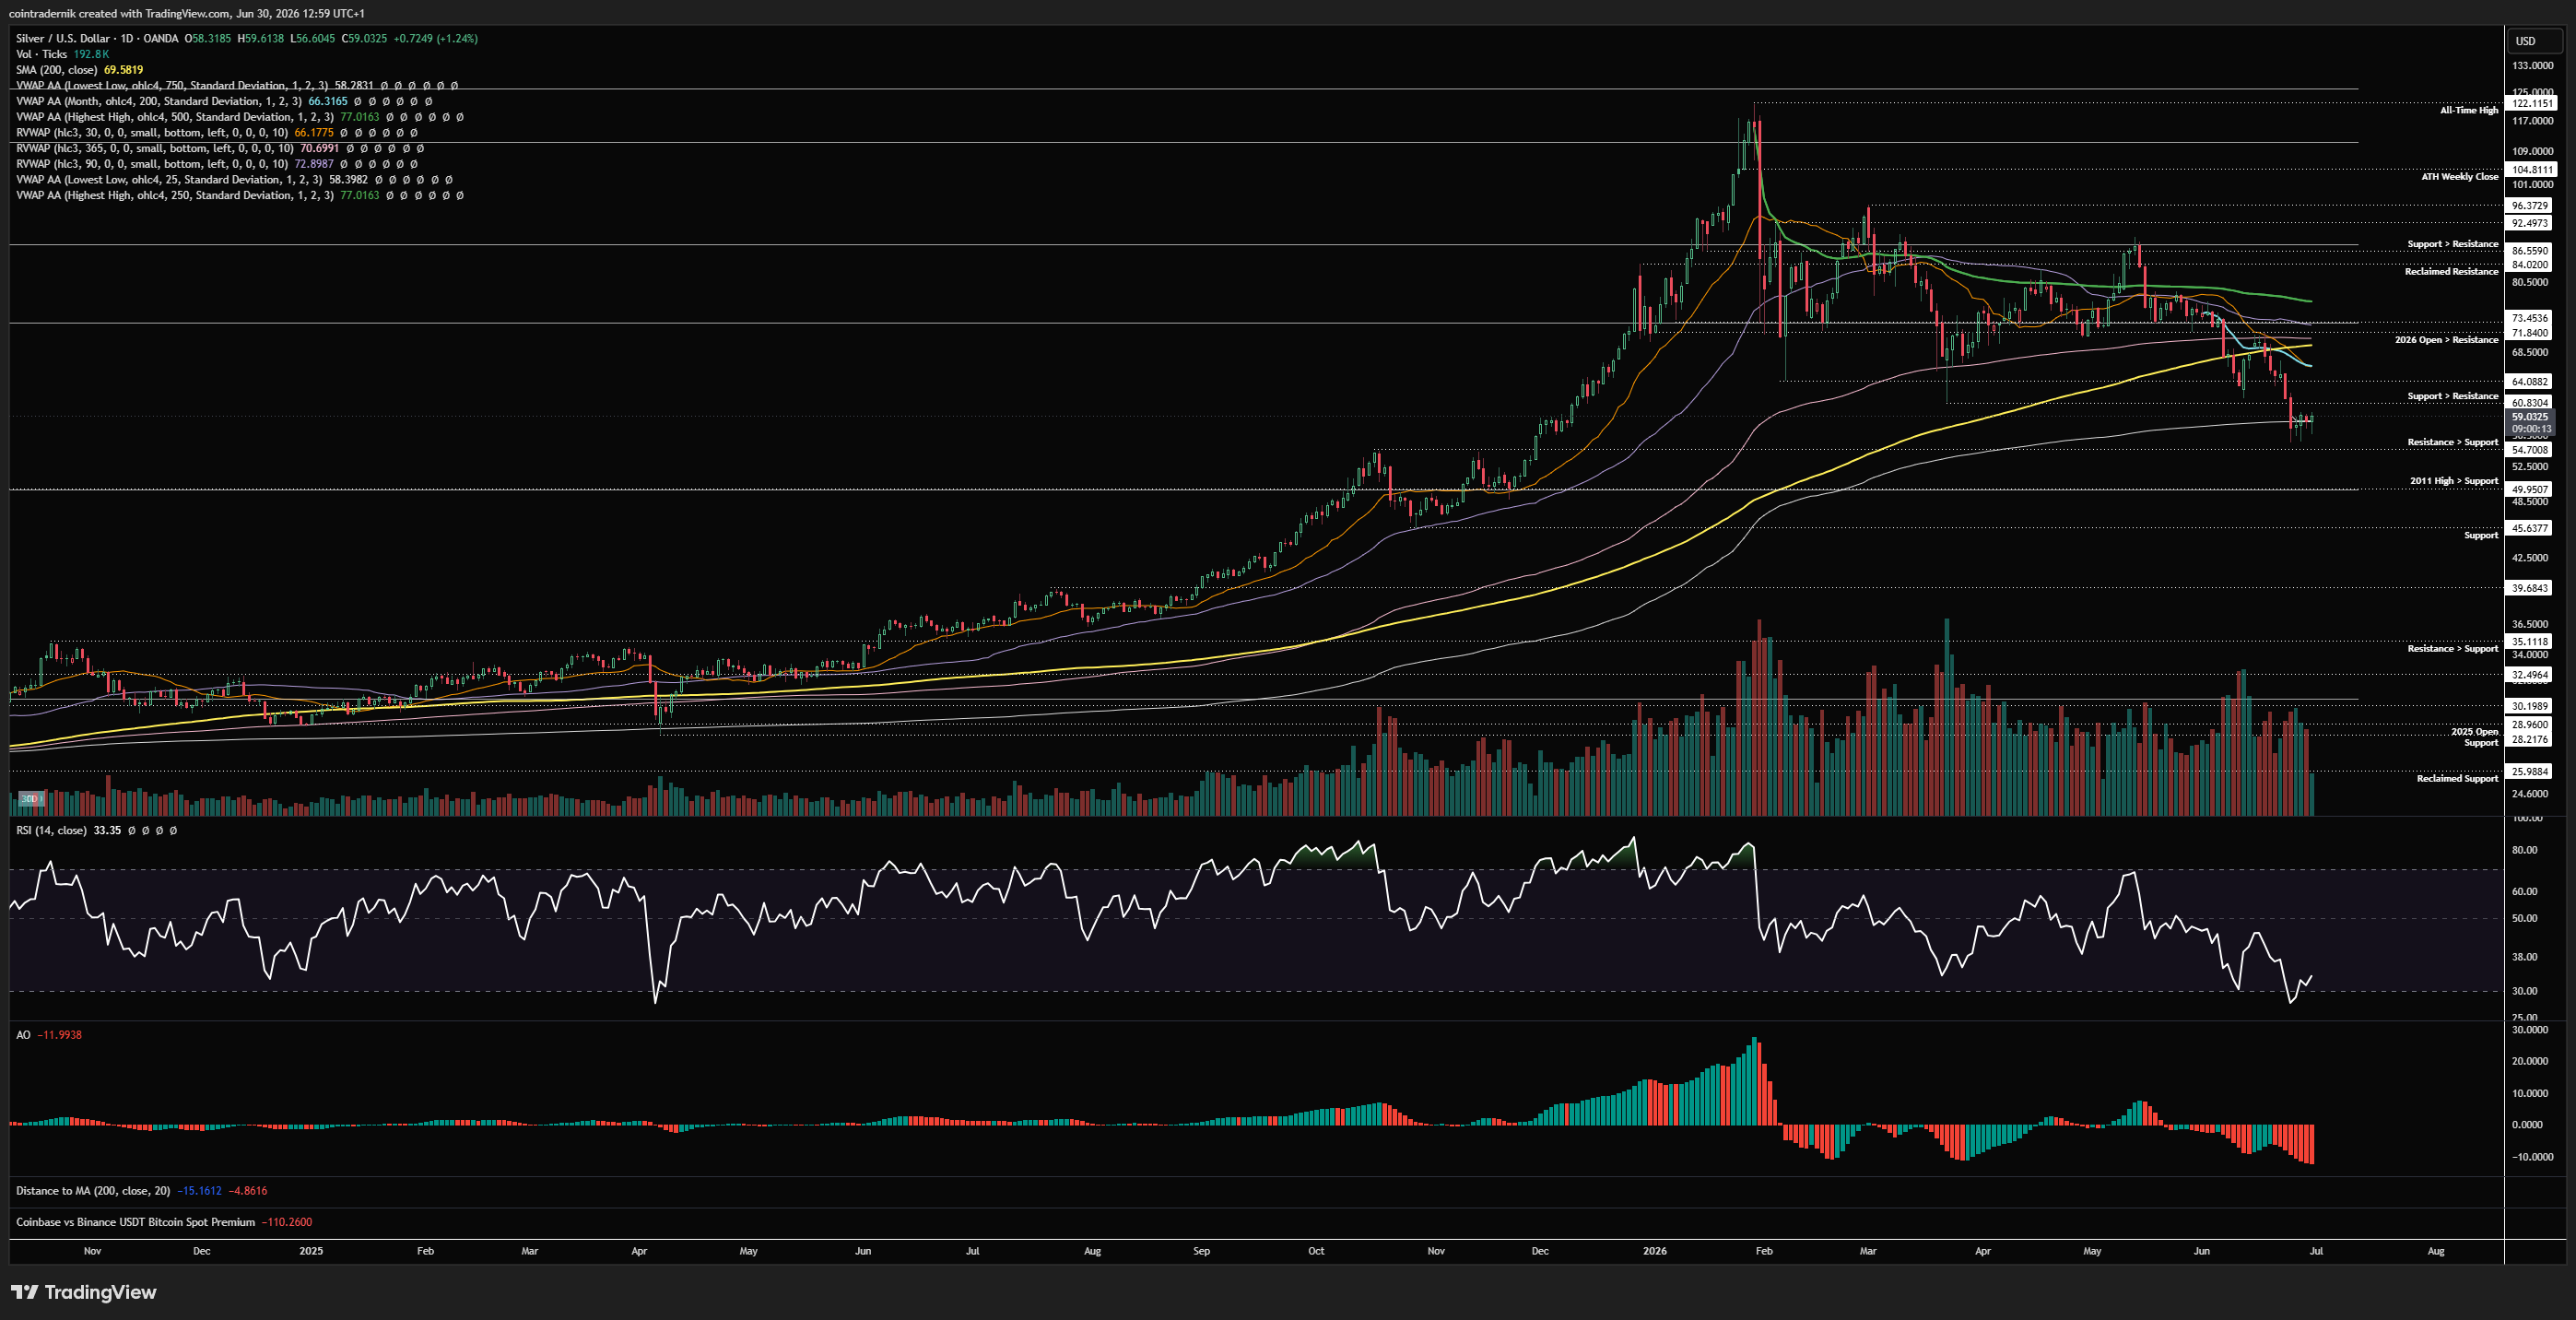
Task: Select the 92.4973 price label
Action: pyautogui.click(x=2530, y=223)
